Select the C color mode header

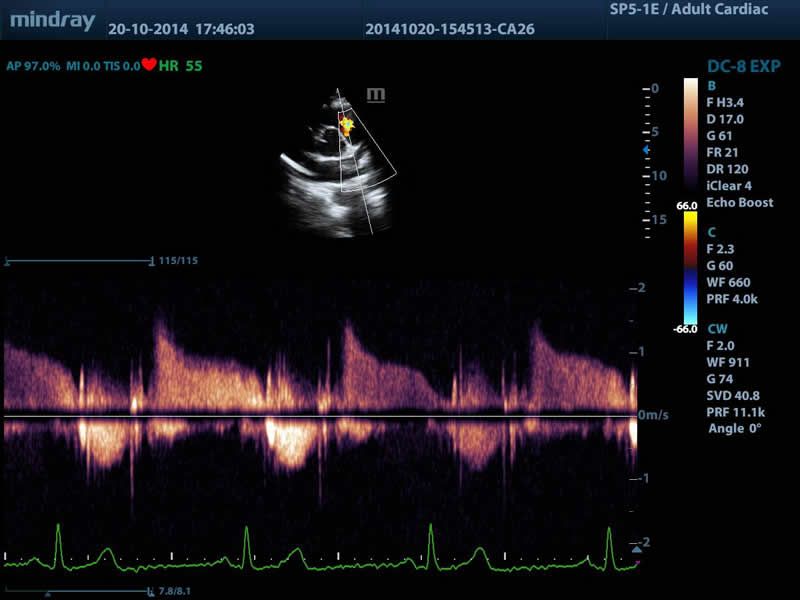(711, 232)
